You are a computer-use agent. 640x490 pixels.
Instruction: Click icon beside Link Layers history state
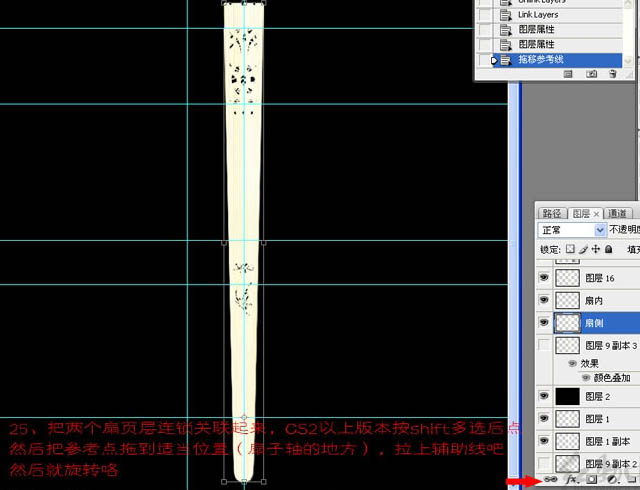(506, 15)
